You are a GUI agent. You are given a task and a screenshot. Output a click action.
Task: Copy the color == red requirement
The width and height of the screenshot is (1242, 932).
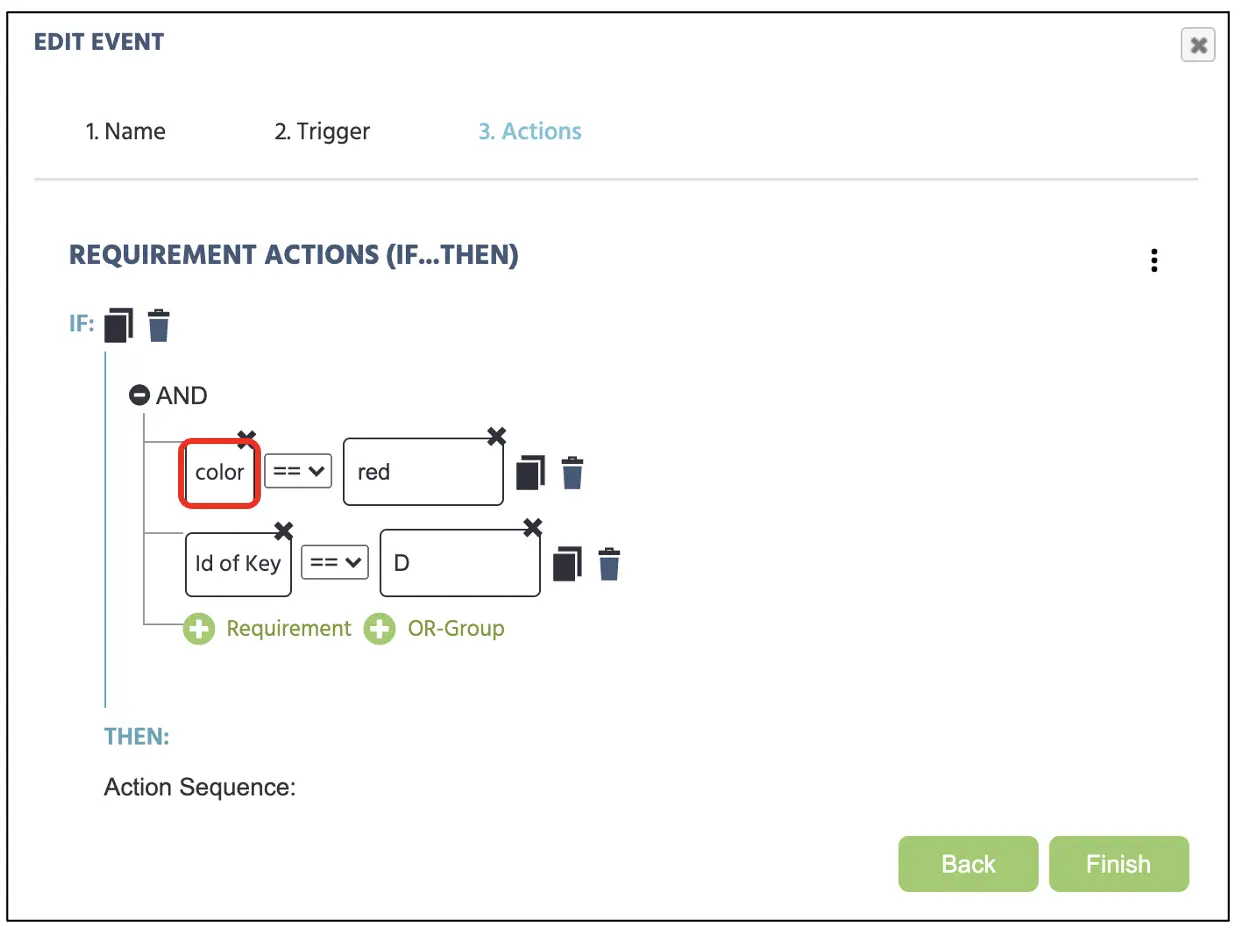531,472
